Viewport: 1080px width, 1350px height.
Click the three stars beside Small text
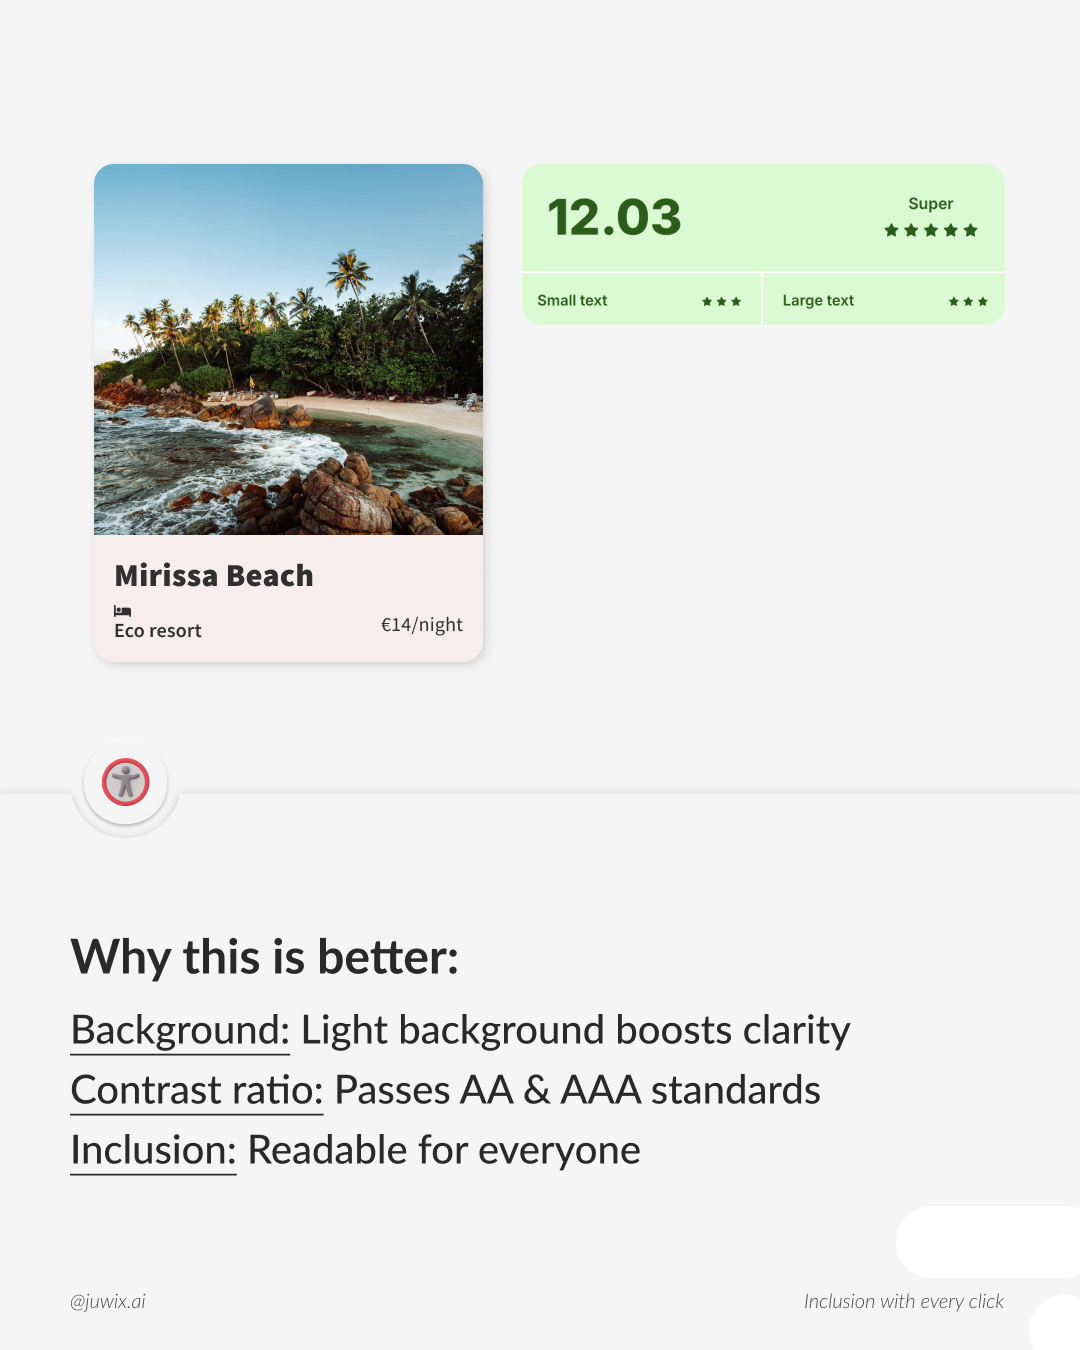click(721, 301)
